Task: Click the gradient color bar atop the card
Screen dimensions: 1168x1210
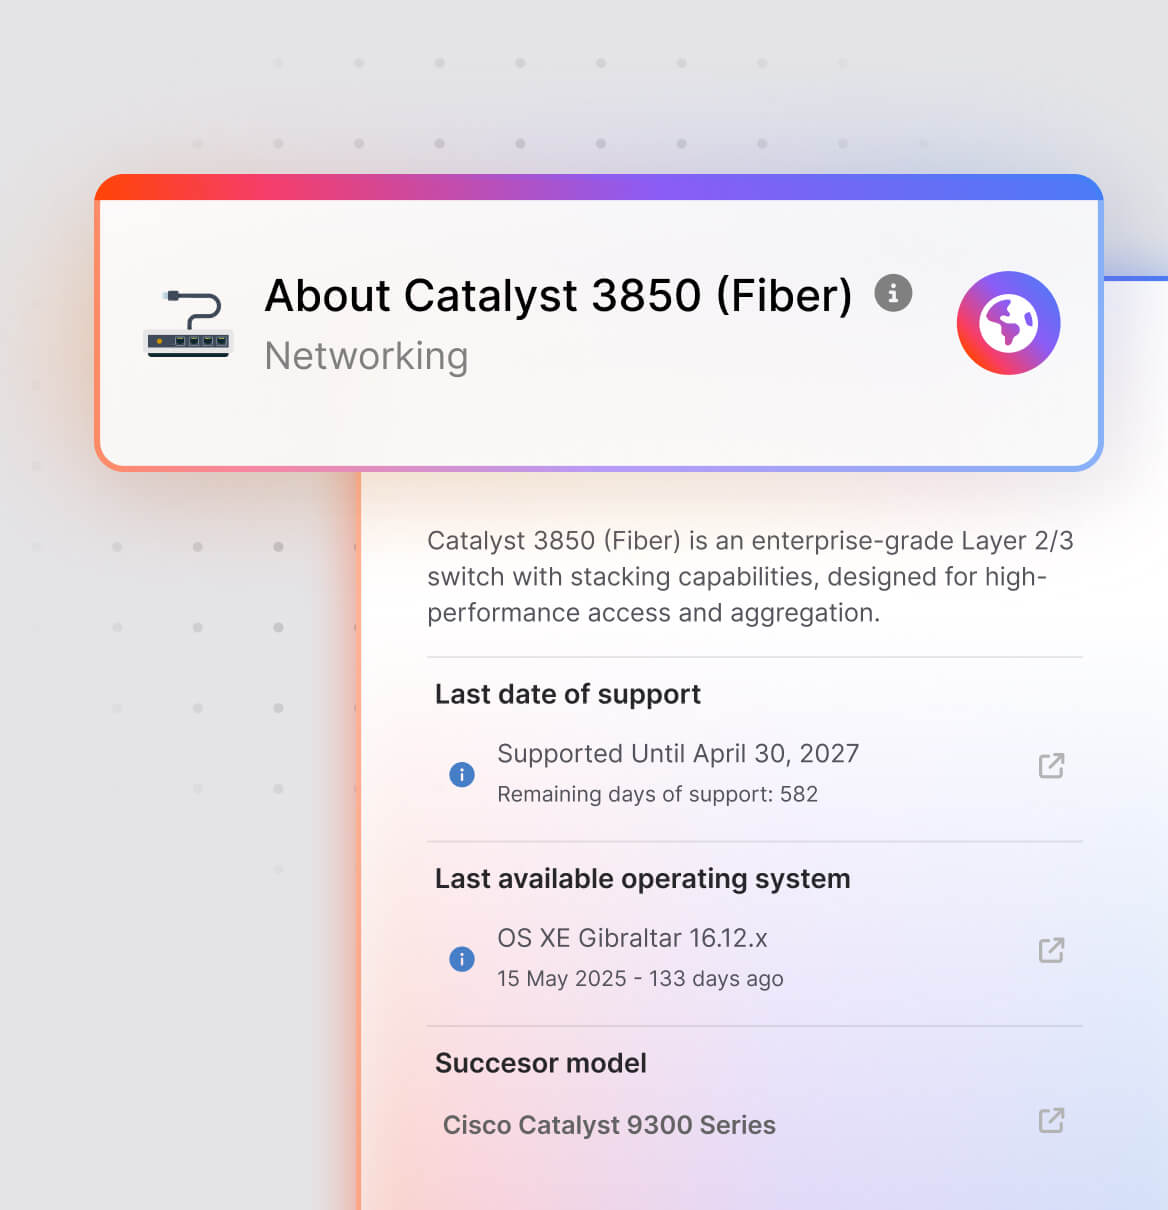Action: (x=598, y=187)
